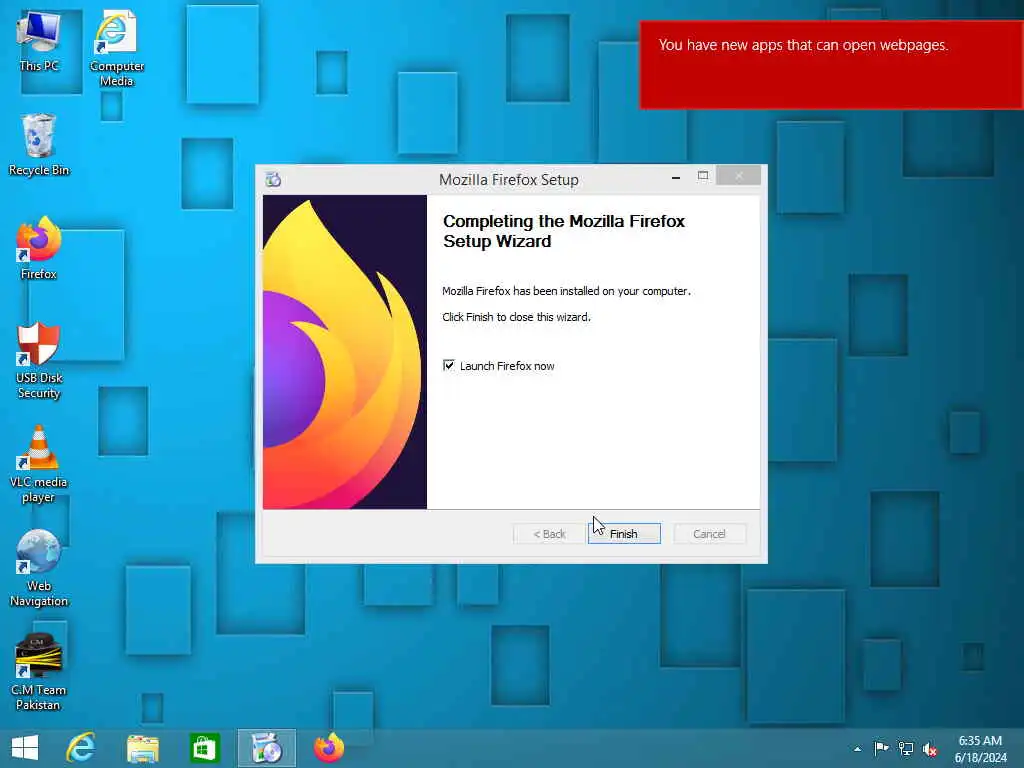The width and height of the screenshot is (1024, 768).
Task: Open the This PC desktop icon
Action: click(x=39, y=40)
